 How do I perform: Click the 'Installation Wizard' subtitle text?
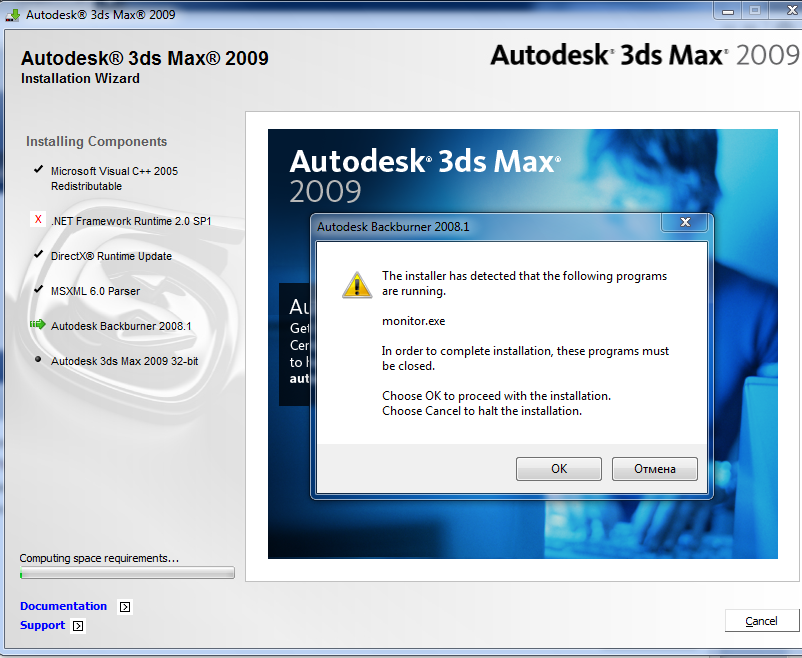80,78
